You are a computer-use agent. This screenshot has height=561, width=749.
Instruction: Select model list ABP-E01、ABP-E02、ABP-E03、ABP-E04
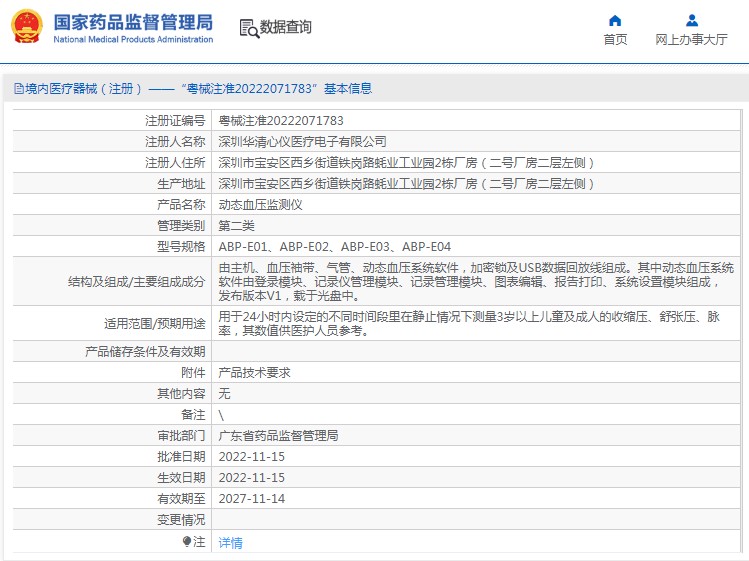click(x=334, y=247)
